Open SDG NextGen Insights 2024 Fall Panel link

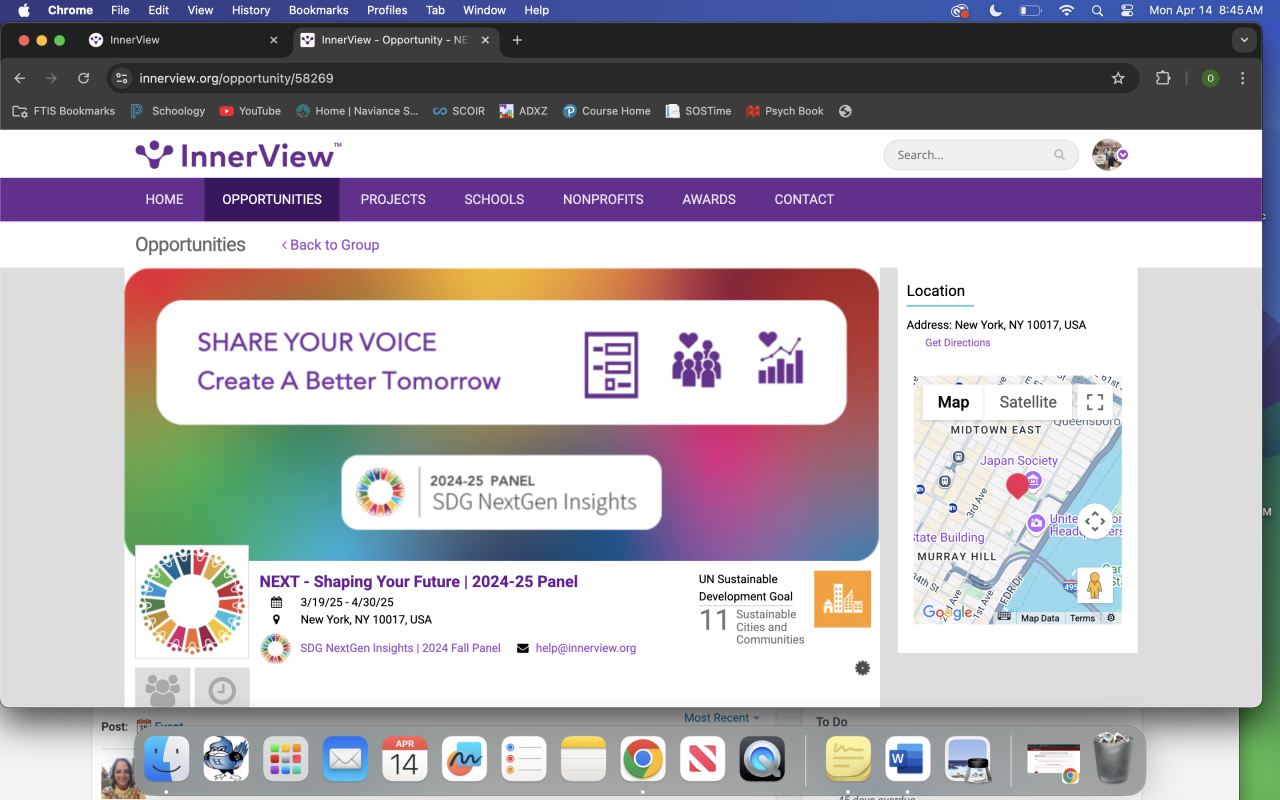click(400, 648)
